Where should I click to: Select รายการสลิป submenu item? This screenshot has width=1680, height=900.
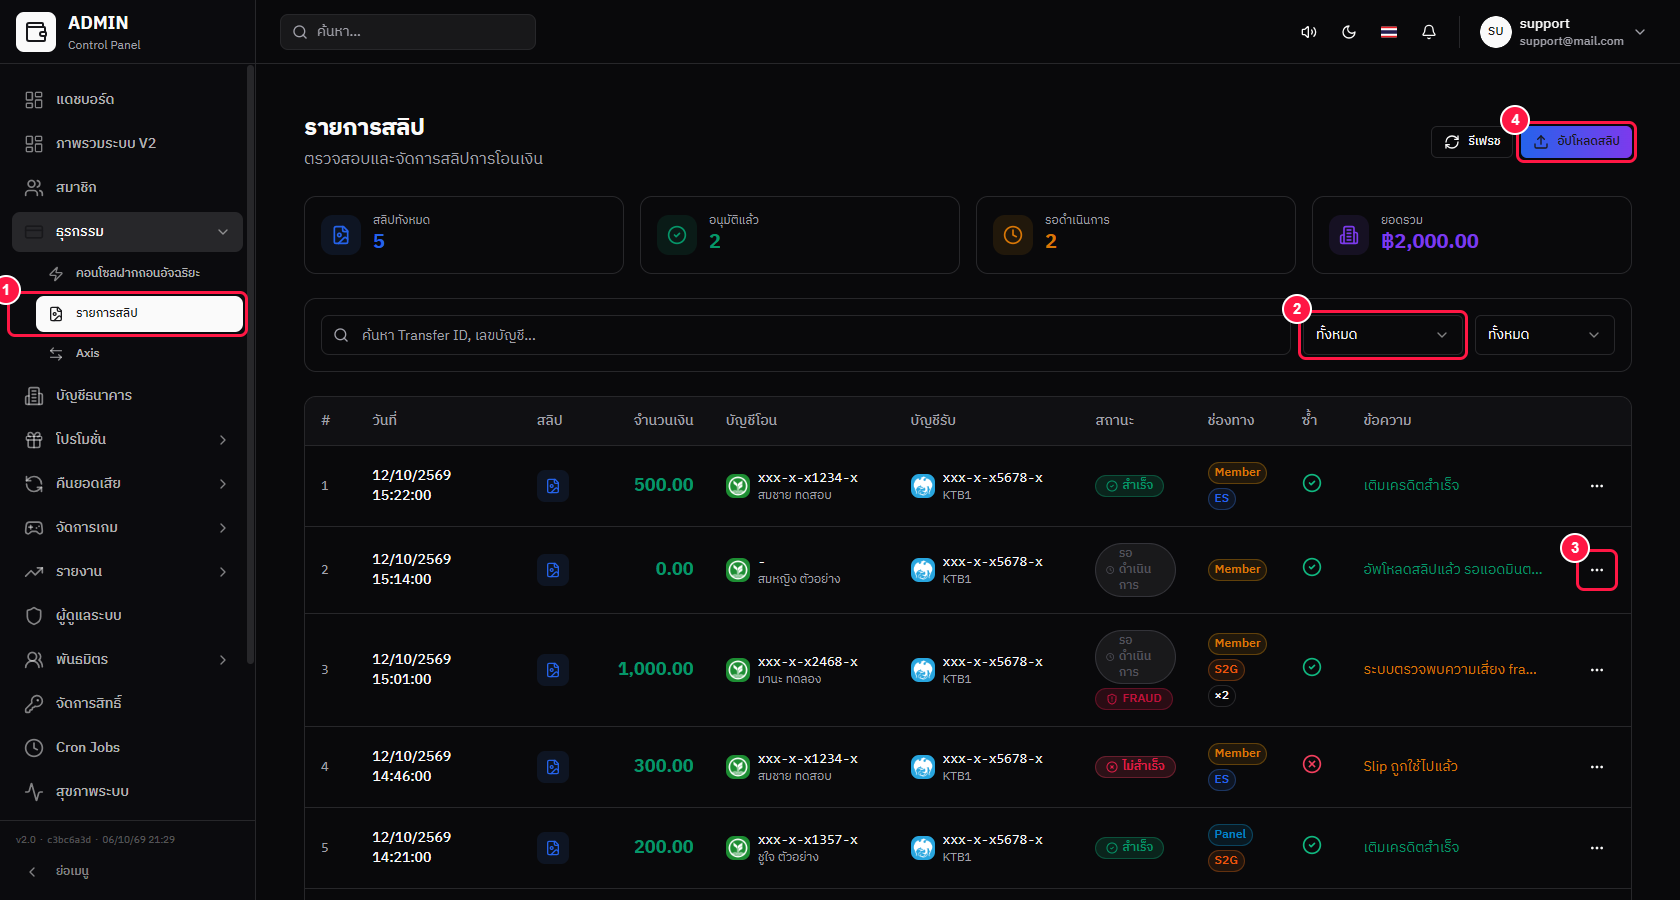[x=139, y=313]
